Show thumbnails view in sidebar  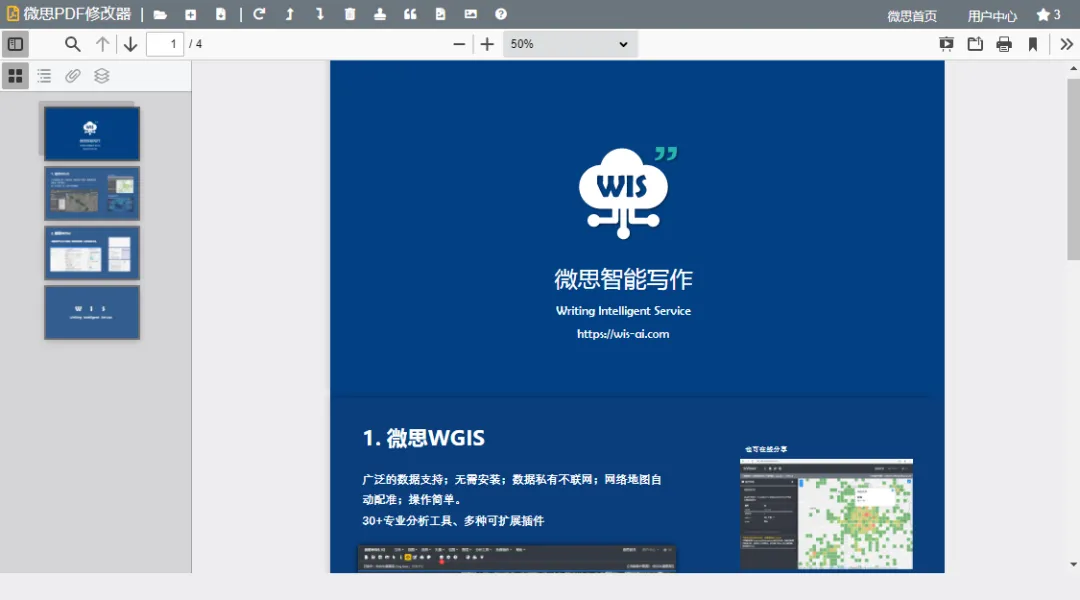(15, 76)
